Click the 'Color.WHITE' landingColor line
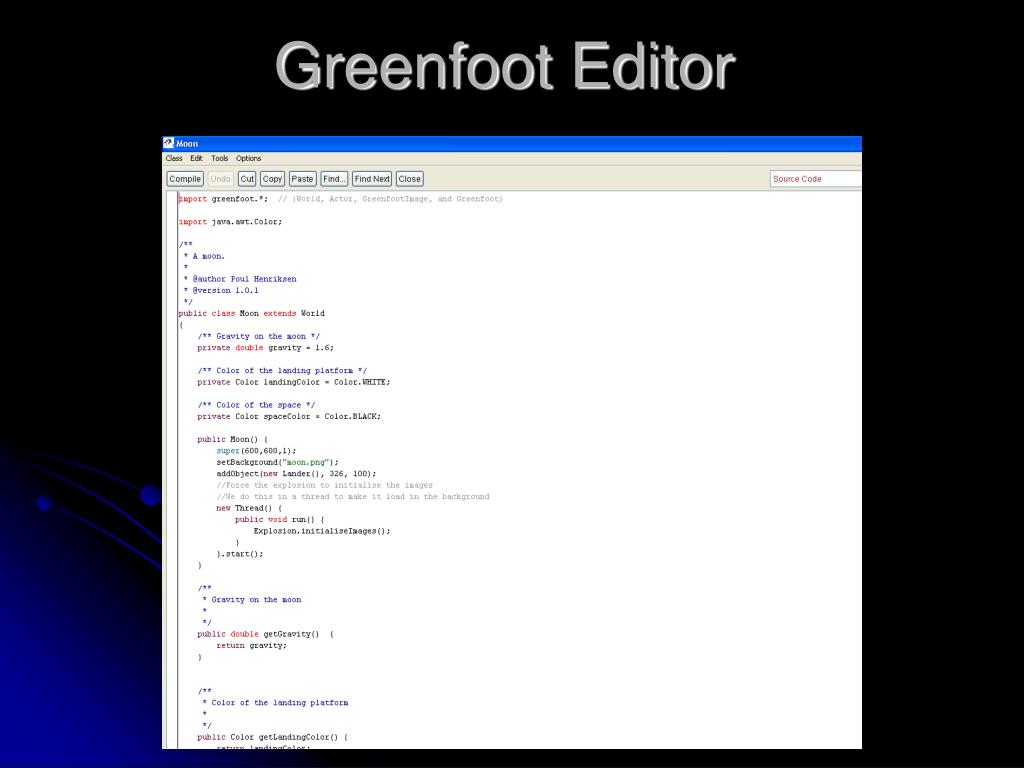 (293, 382)
